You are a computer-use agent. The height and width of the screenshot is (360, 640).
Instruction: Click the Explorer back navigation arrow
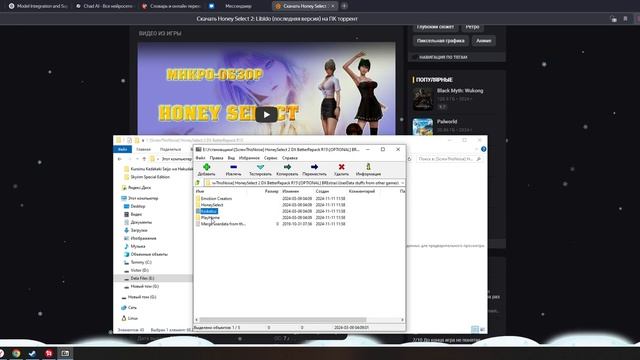pyautogui.click(x=120, y=159)
